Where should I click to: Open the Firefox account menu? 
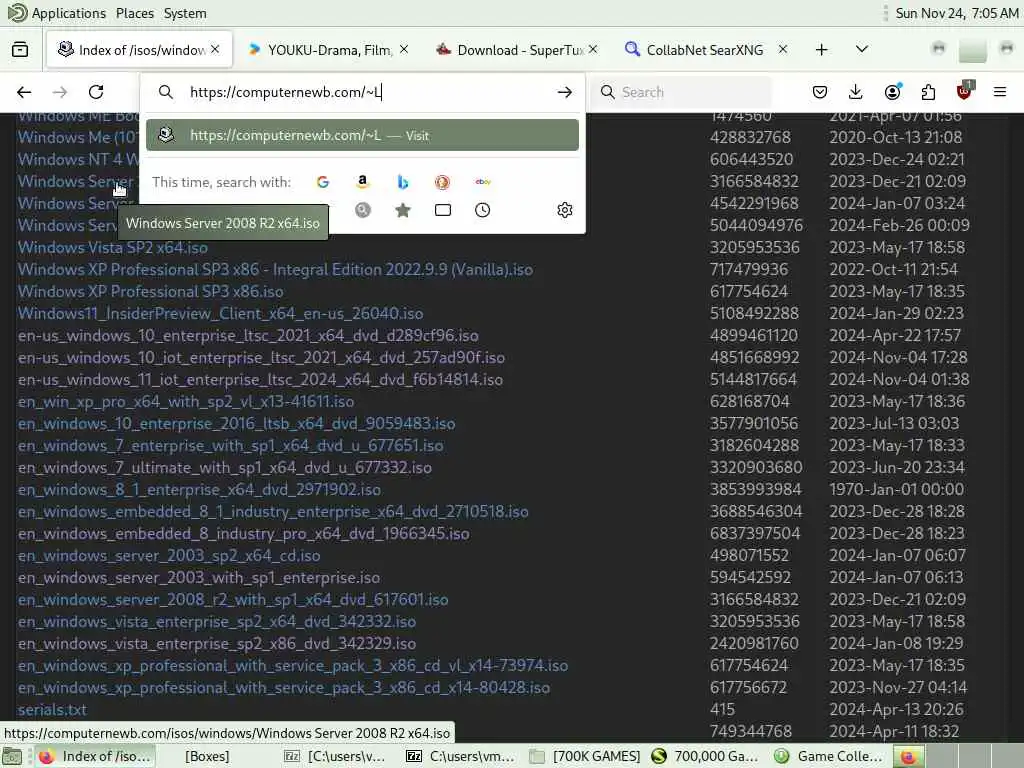point(893,92)
